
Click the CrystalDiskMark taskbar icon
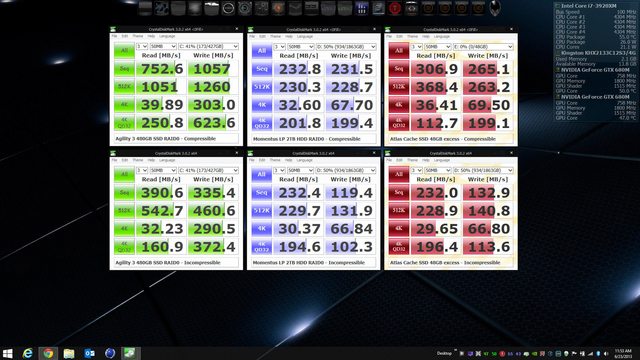pos(130,353)
